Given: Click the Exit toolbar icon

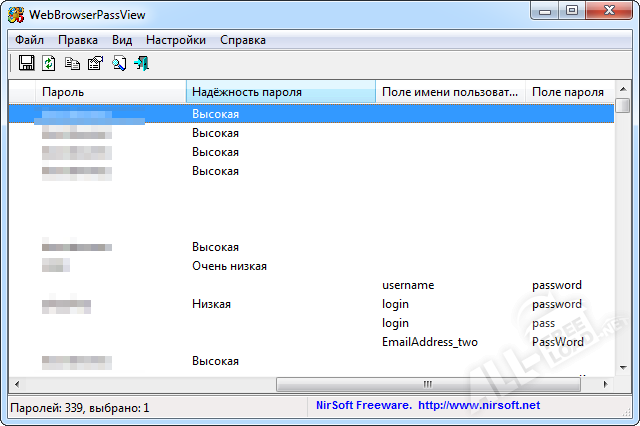Looking at the screenshot, I should point(141,63).
